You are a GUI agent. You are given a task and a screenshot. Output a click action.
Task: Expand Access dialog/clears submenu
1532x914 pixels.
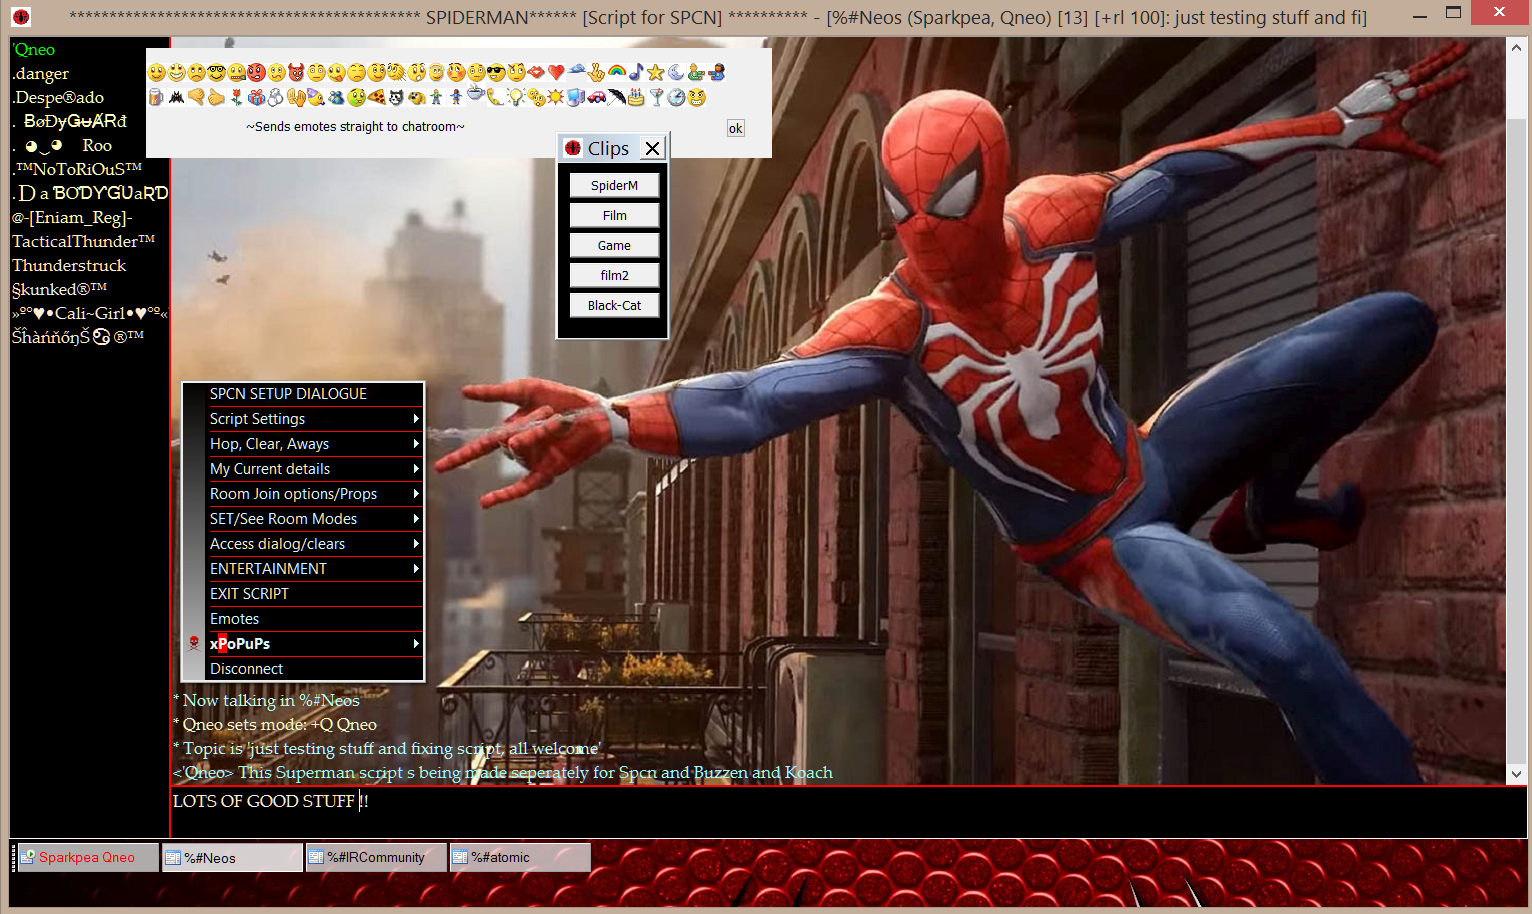point(314,544)
